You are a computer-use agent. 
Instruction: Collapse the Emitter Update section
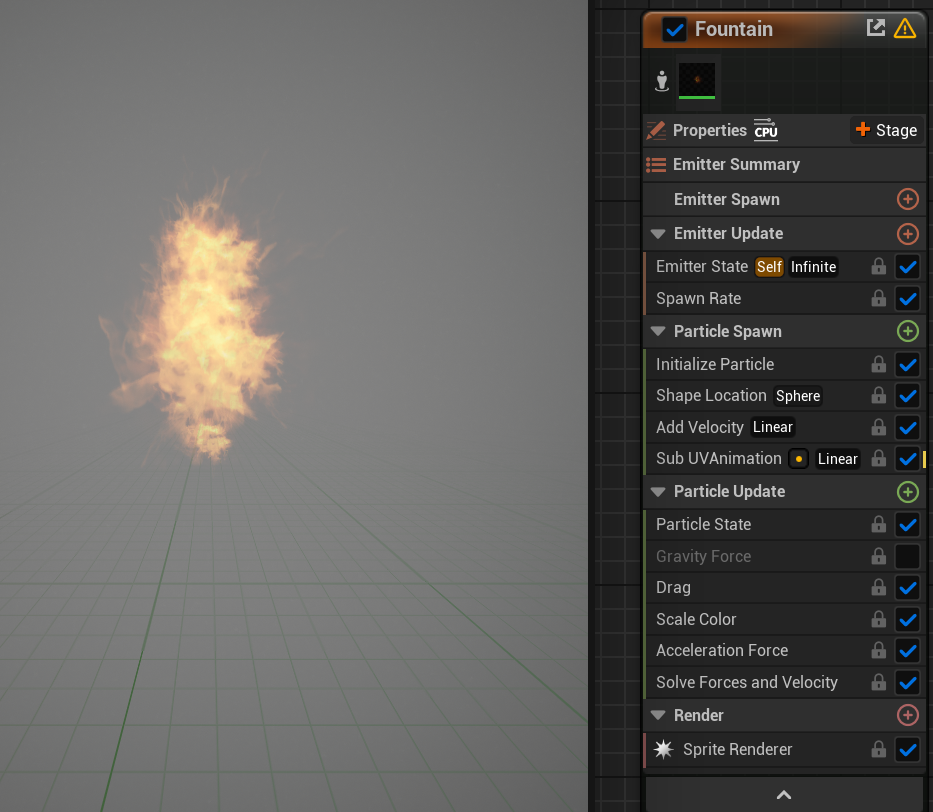[x=658, y=233]
